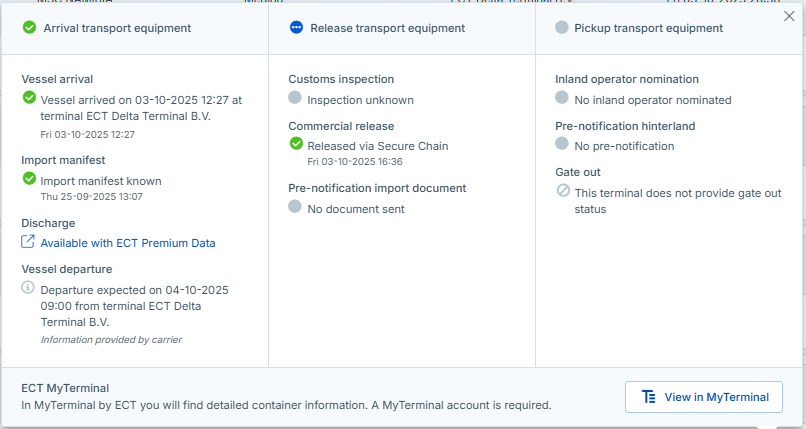
Task: Click the Discharge heading
Action: pyautogui.click(x=48, y=223)
